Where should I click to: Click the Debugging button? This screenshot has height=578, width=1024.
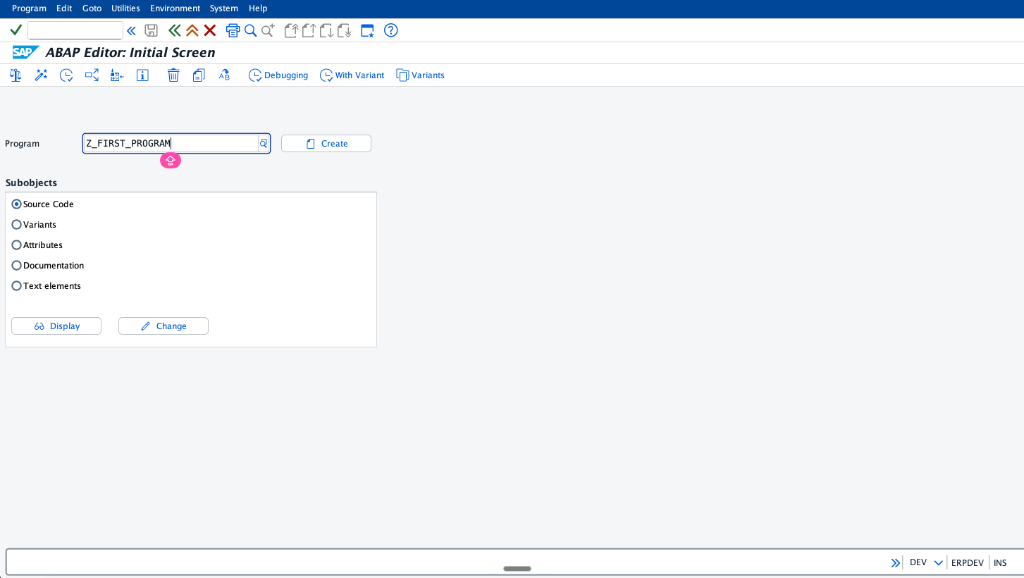pyautogui.click(x=278, y=75)
